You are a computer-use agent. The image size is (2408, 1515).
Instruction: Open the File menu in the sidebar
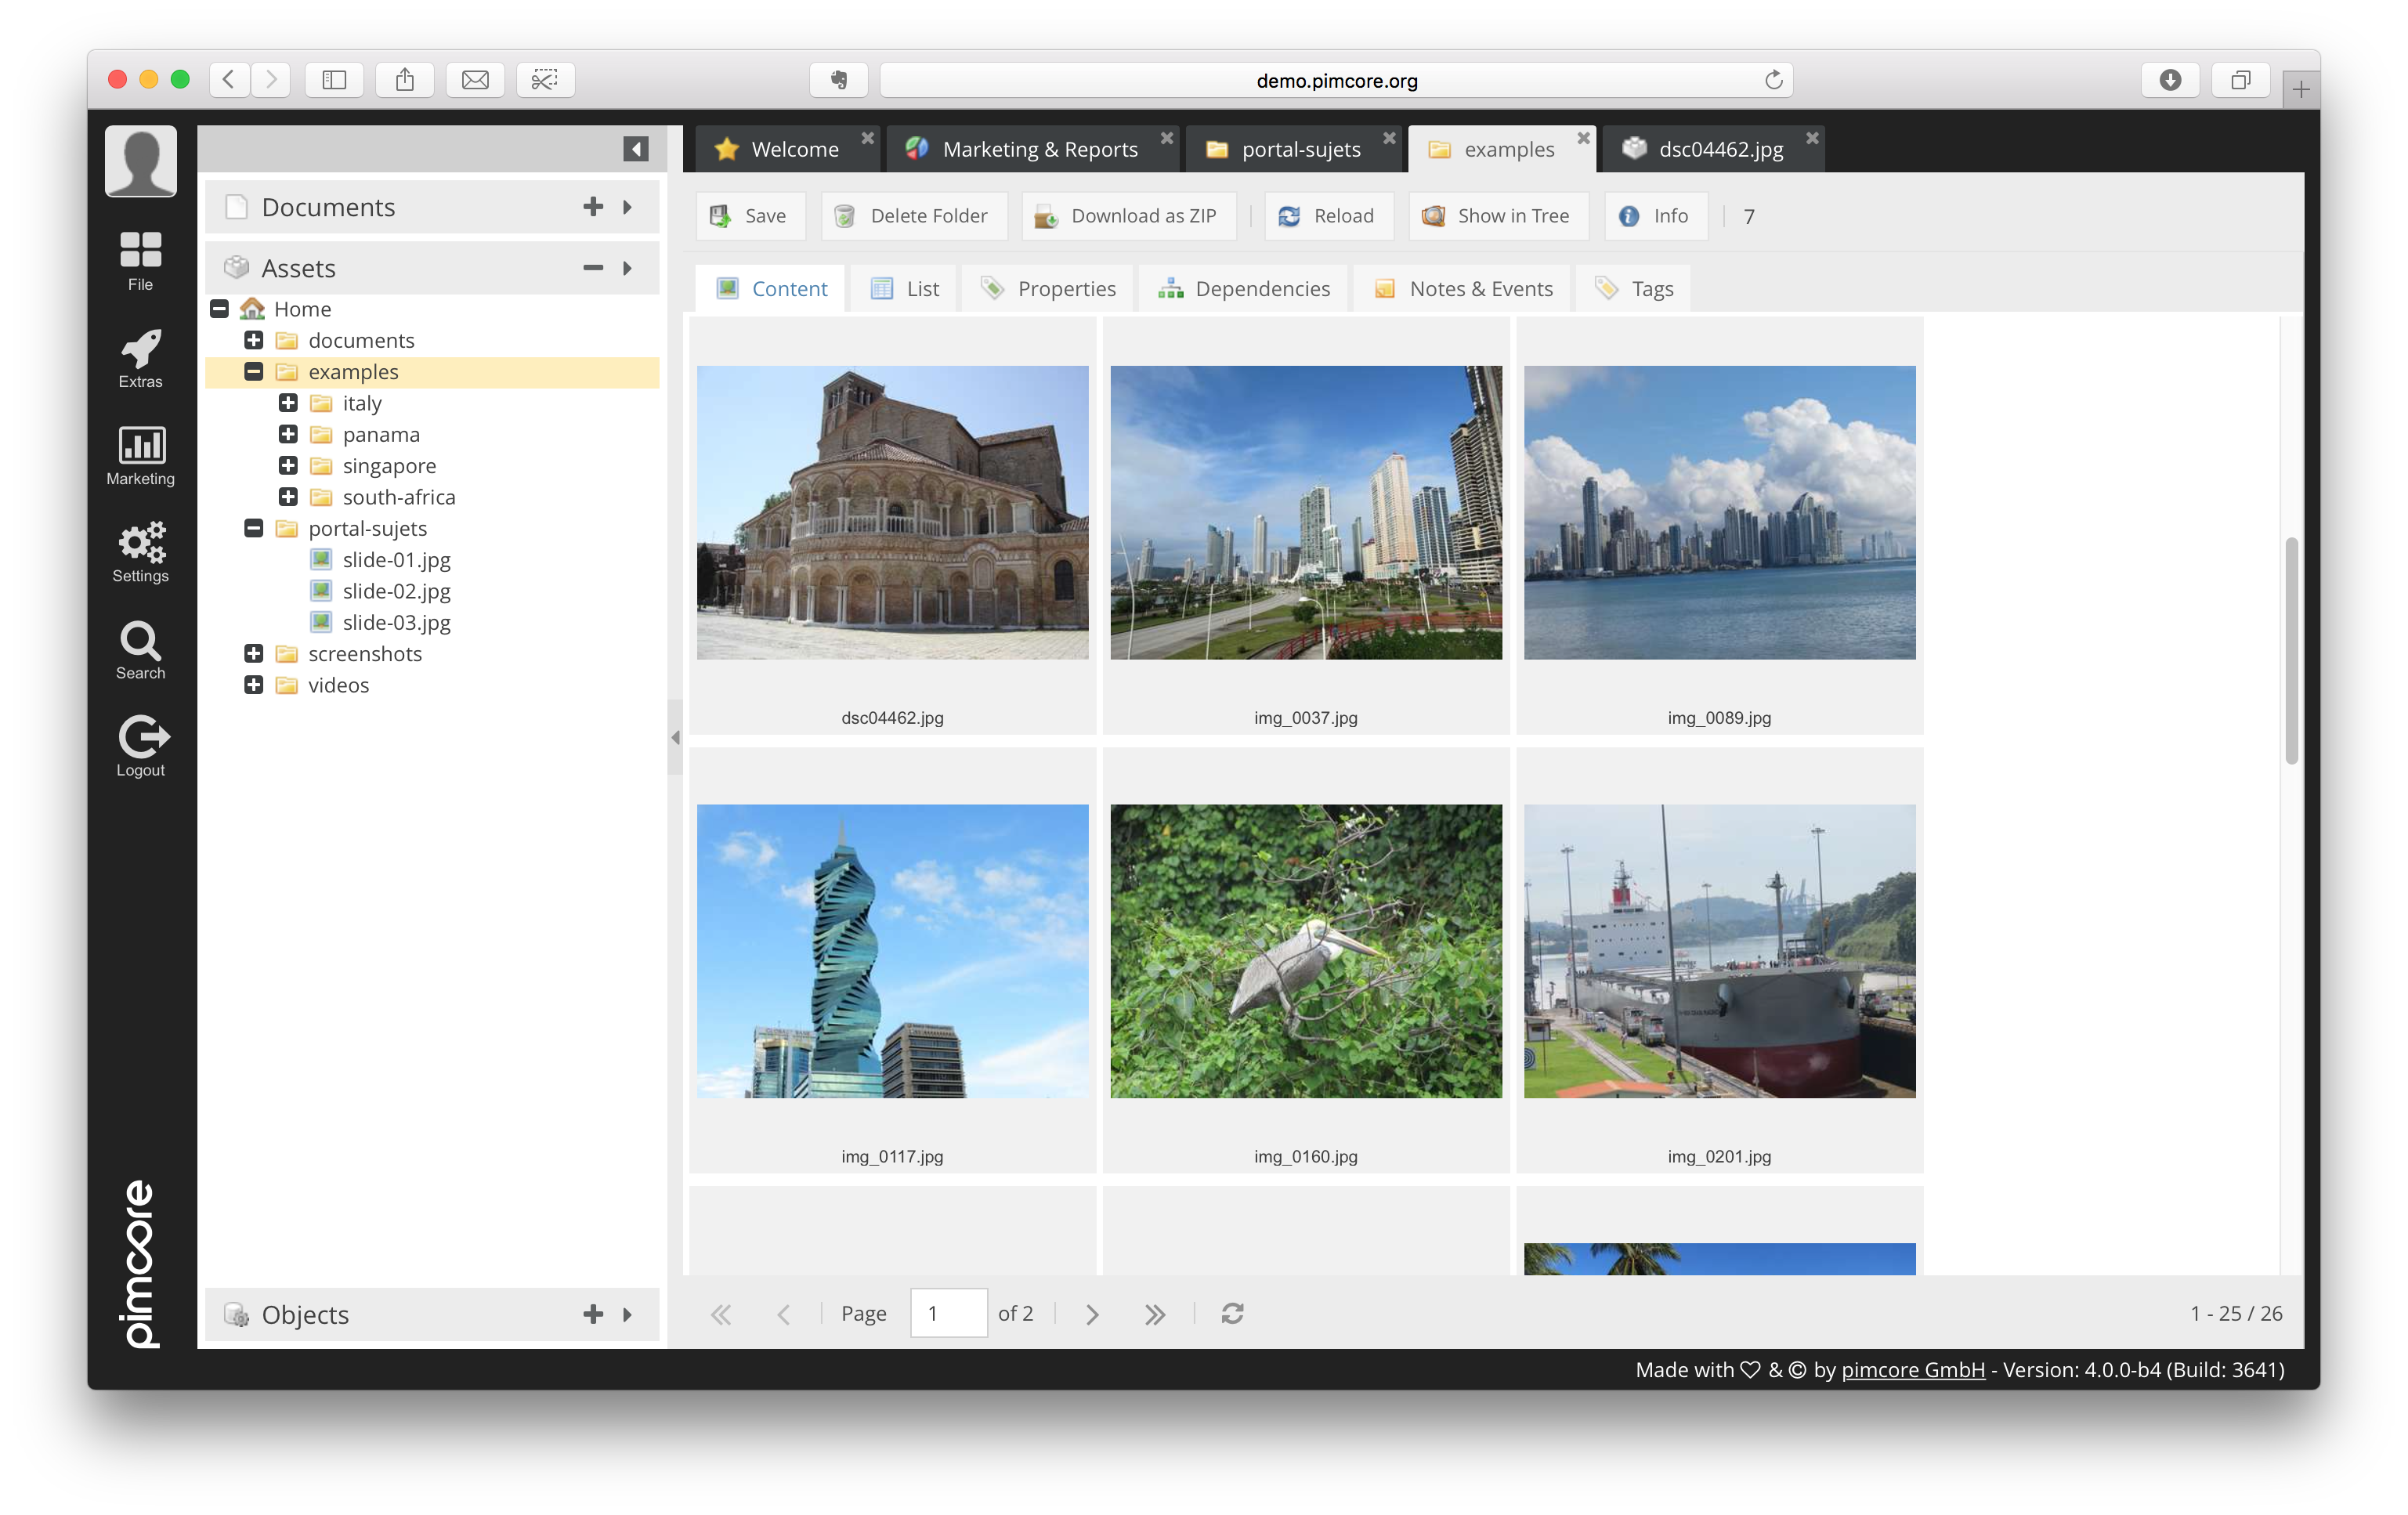tap(140, 260)
